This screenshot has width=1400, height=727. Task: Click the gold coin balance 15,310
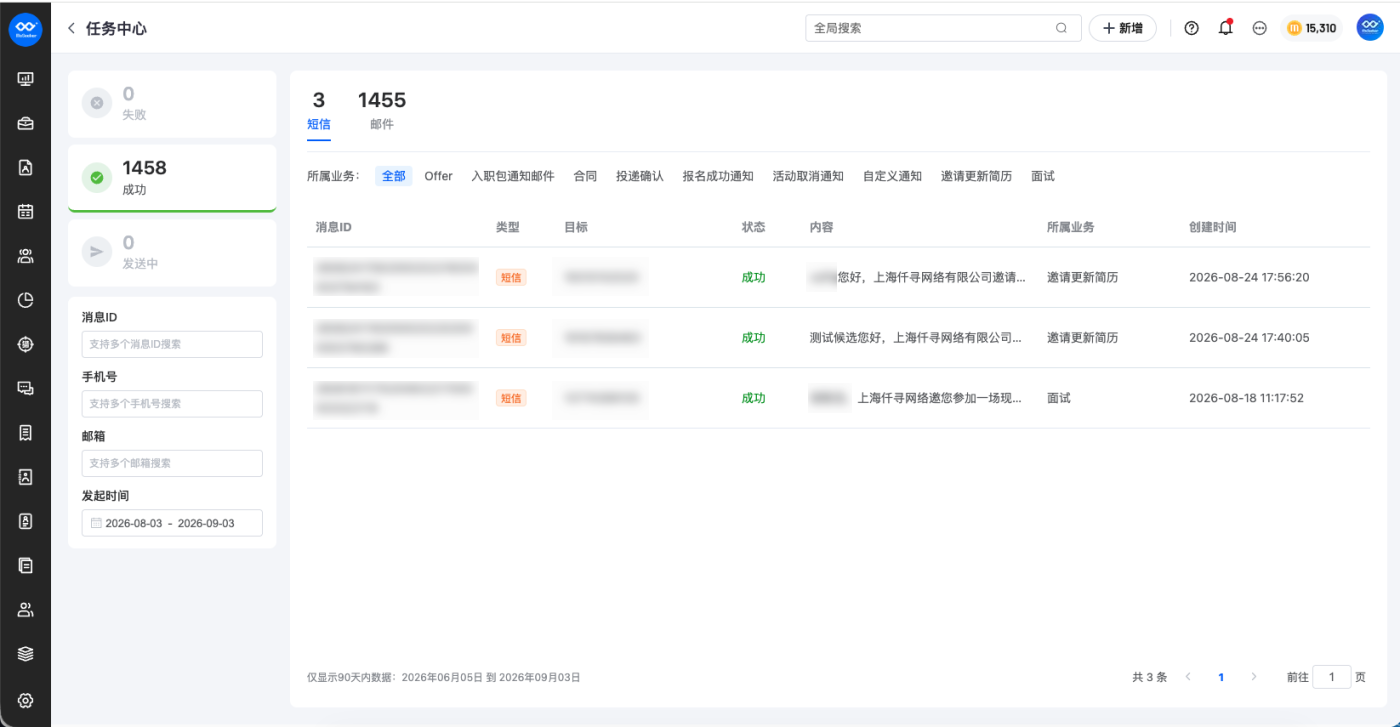(x=1311, y=28)
